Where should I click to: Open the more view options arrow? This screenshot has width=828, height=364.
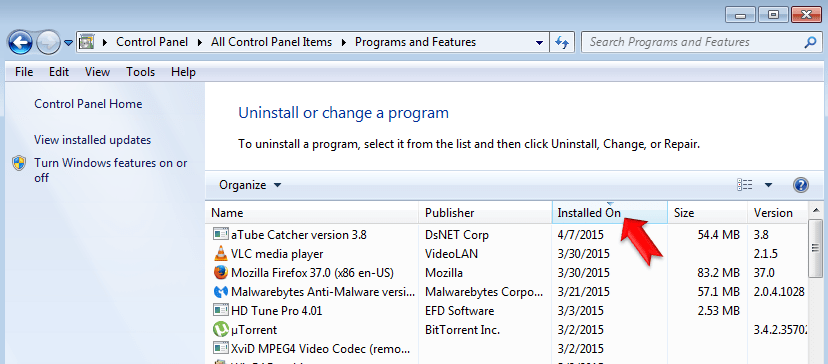click(768, 185)
